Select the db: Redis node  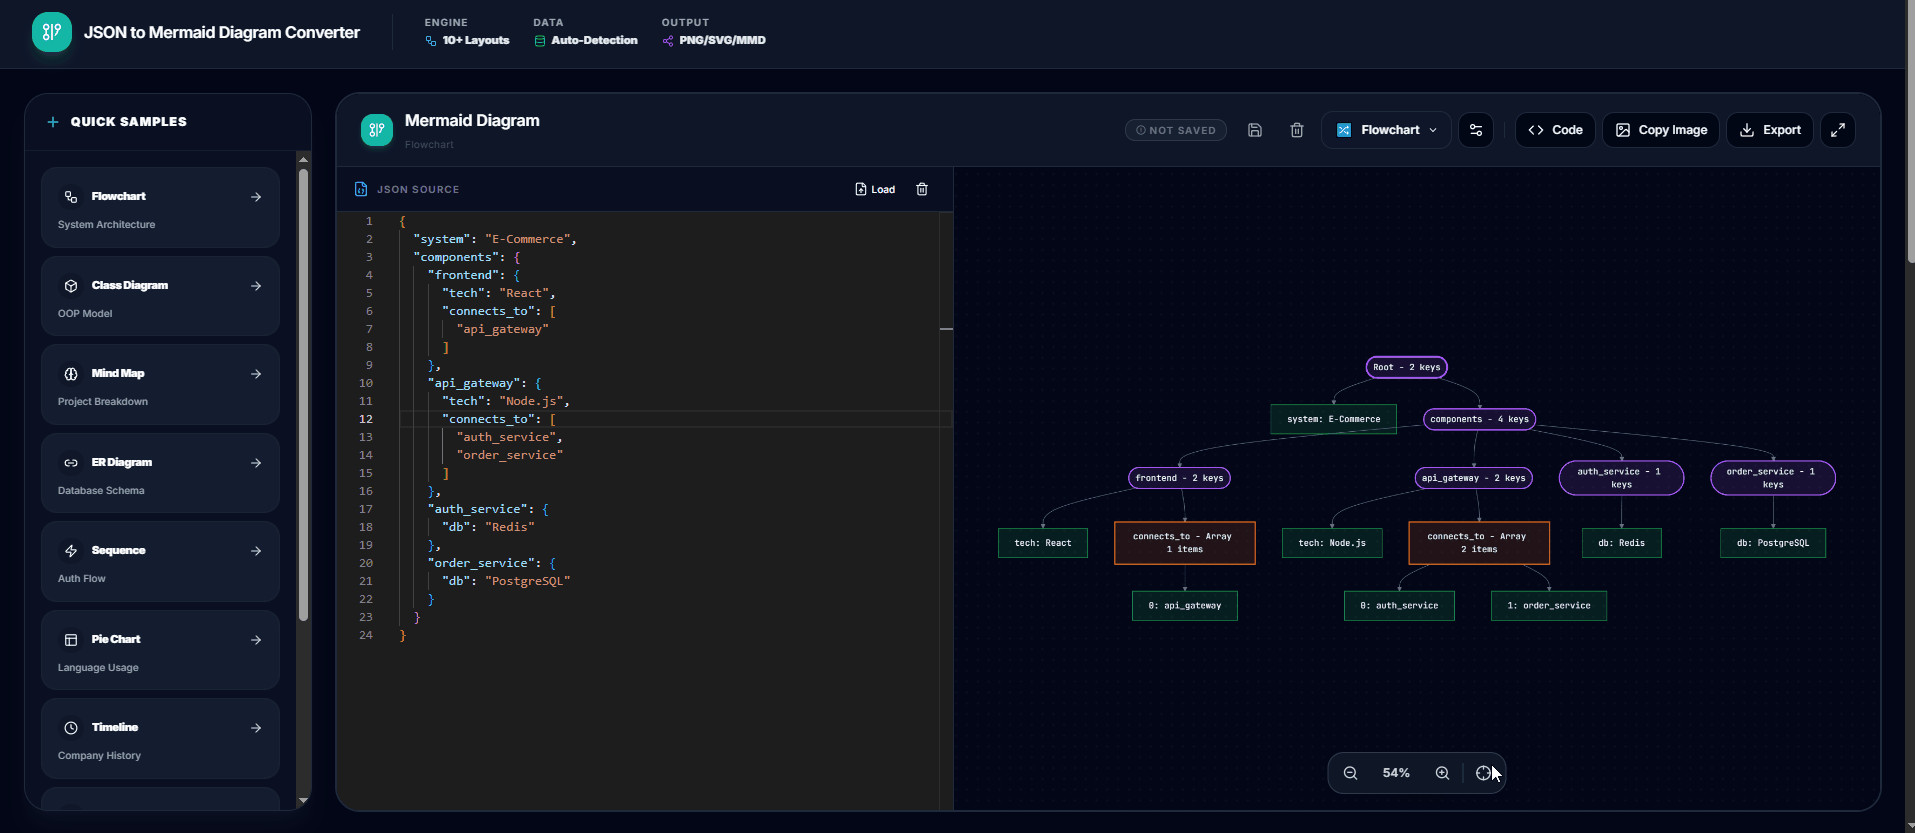[1621, 543]
